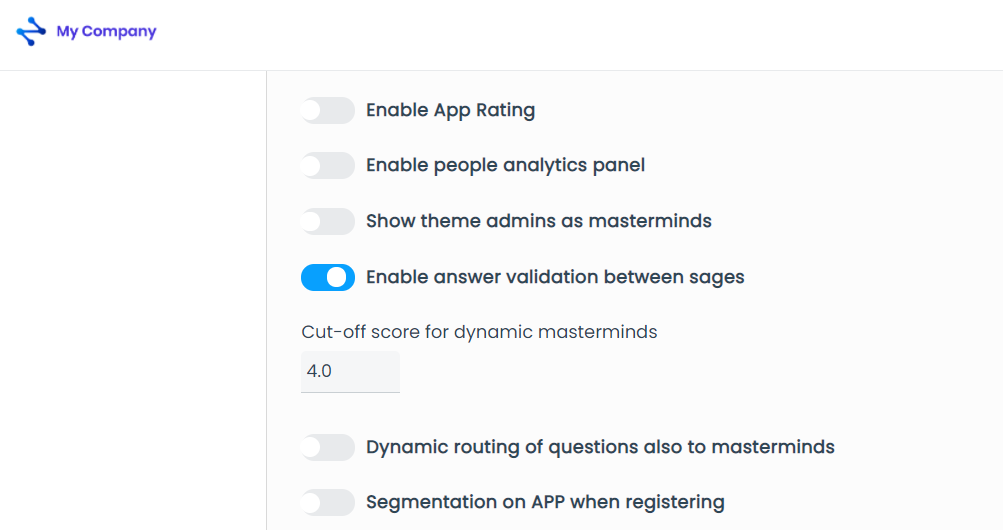Click Dynamic routing of questions label text
Screen dimensions: 1003x530
[x=600, y=448]
